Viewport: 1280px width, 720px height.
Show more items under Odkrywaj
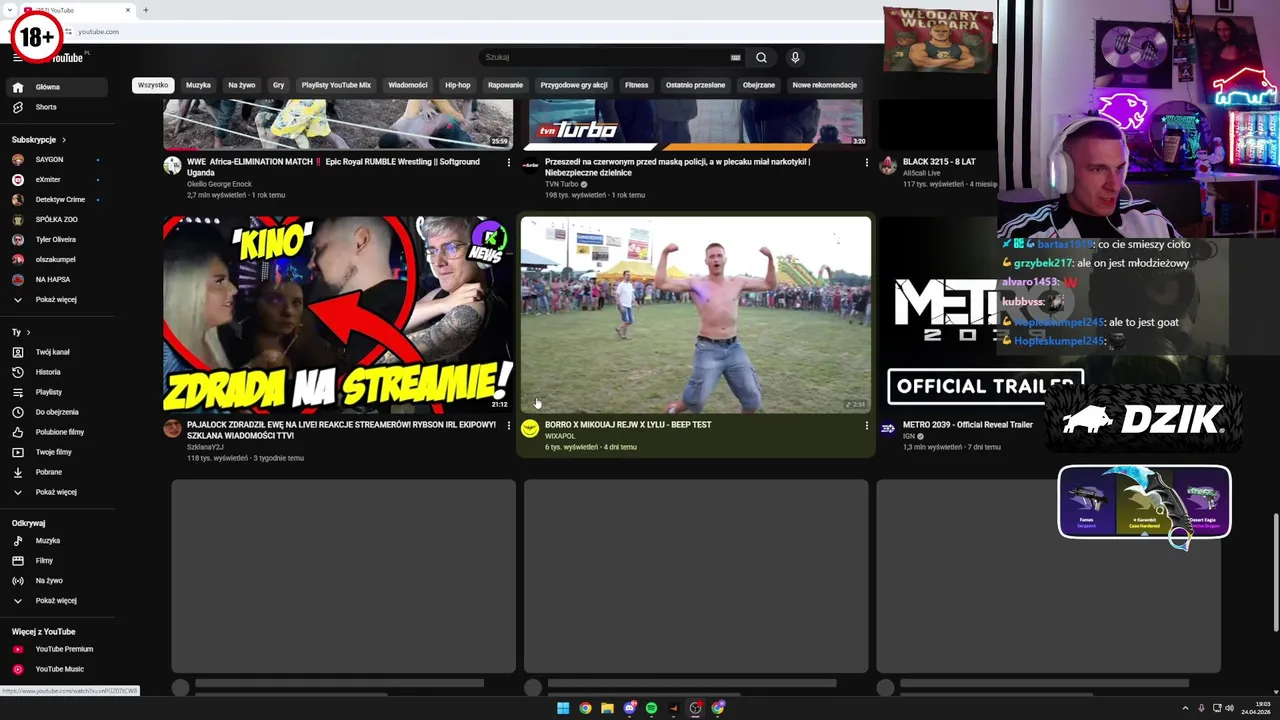click(56, 601)
